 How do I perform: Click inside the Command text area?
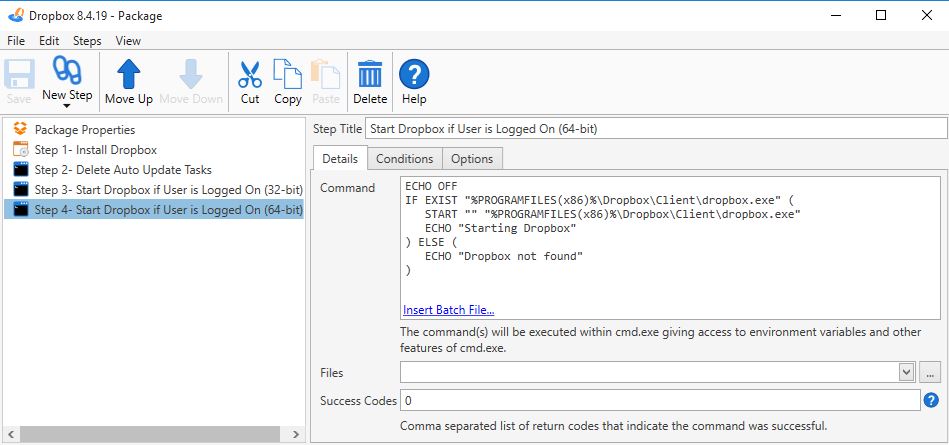click(x=670, y=248)
